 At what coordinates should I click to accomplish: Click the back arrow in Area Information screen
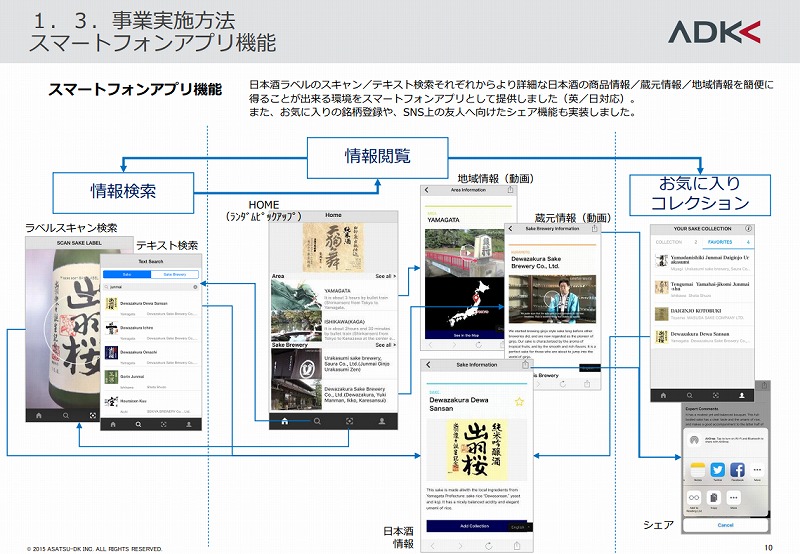[427, 189]
